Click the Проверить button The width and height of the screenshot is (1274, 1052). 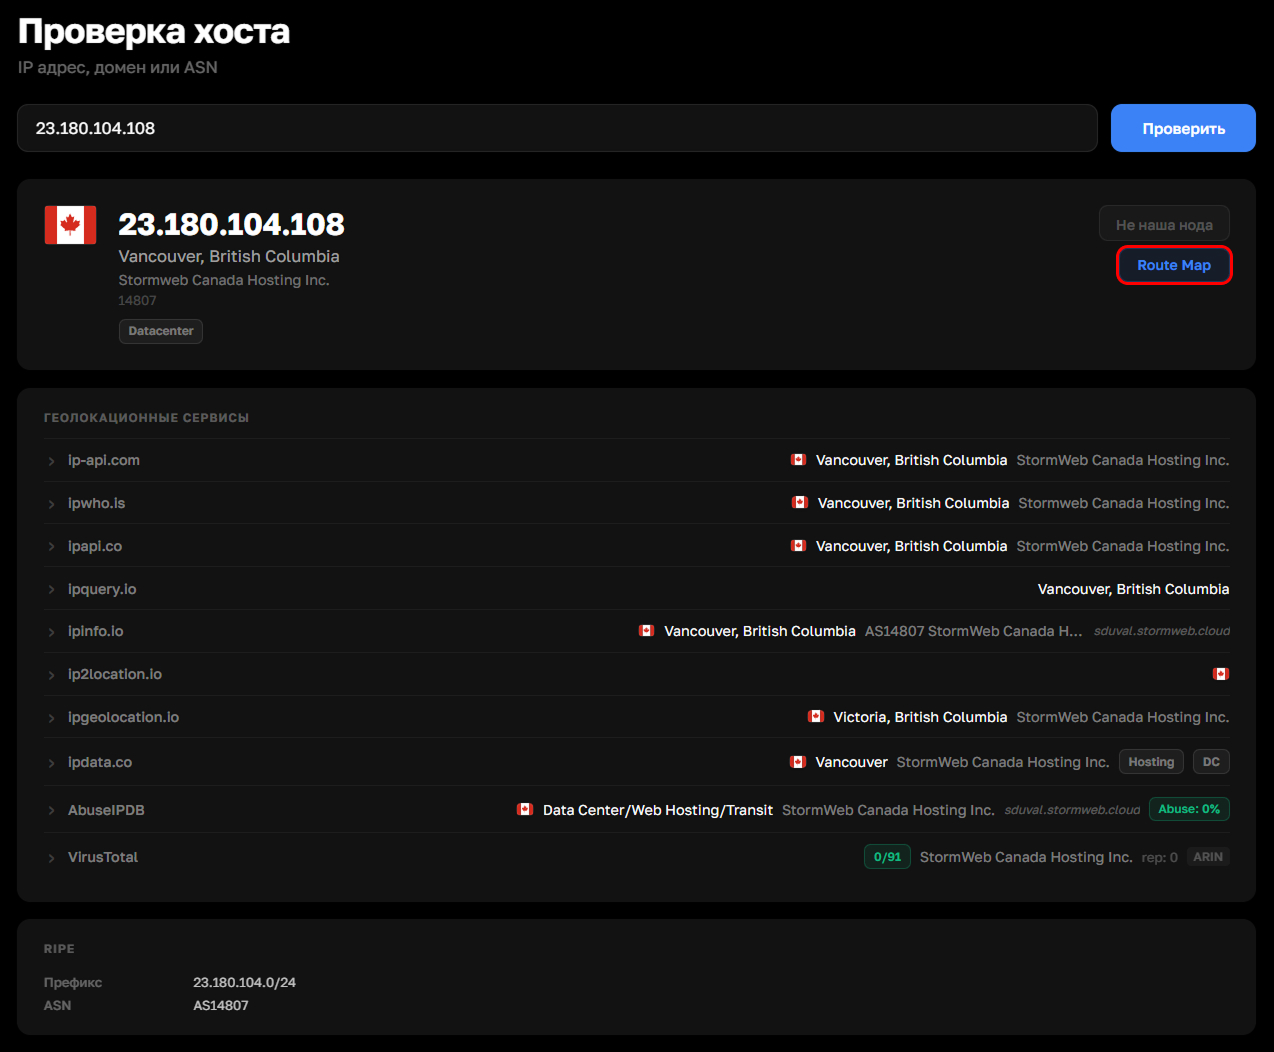(1183, 128)
